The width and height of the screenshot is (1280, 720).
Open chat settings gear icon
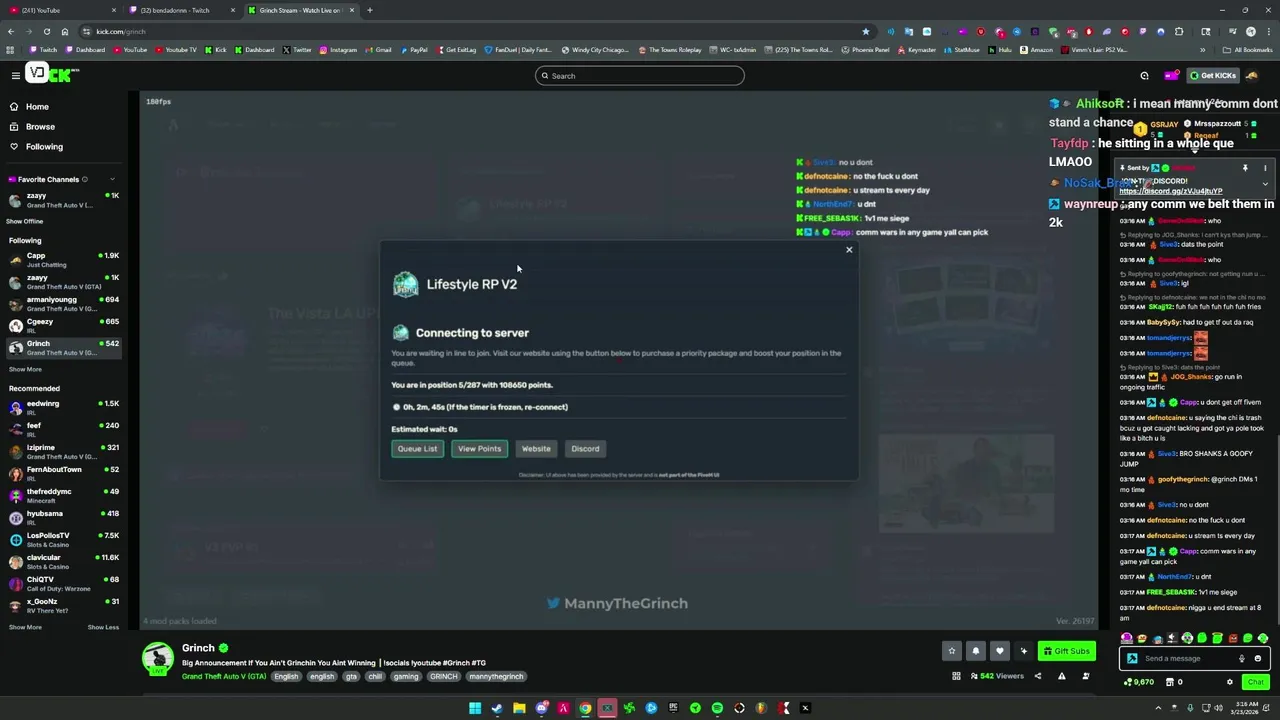[1230, 682]
